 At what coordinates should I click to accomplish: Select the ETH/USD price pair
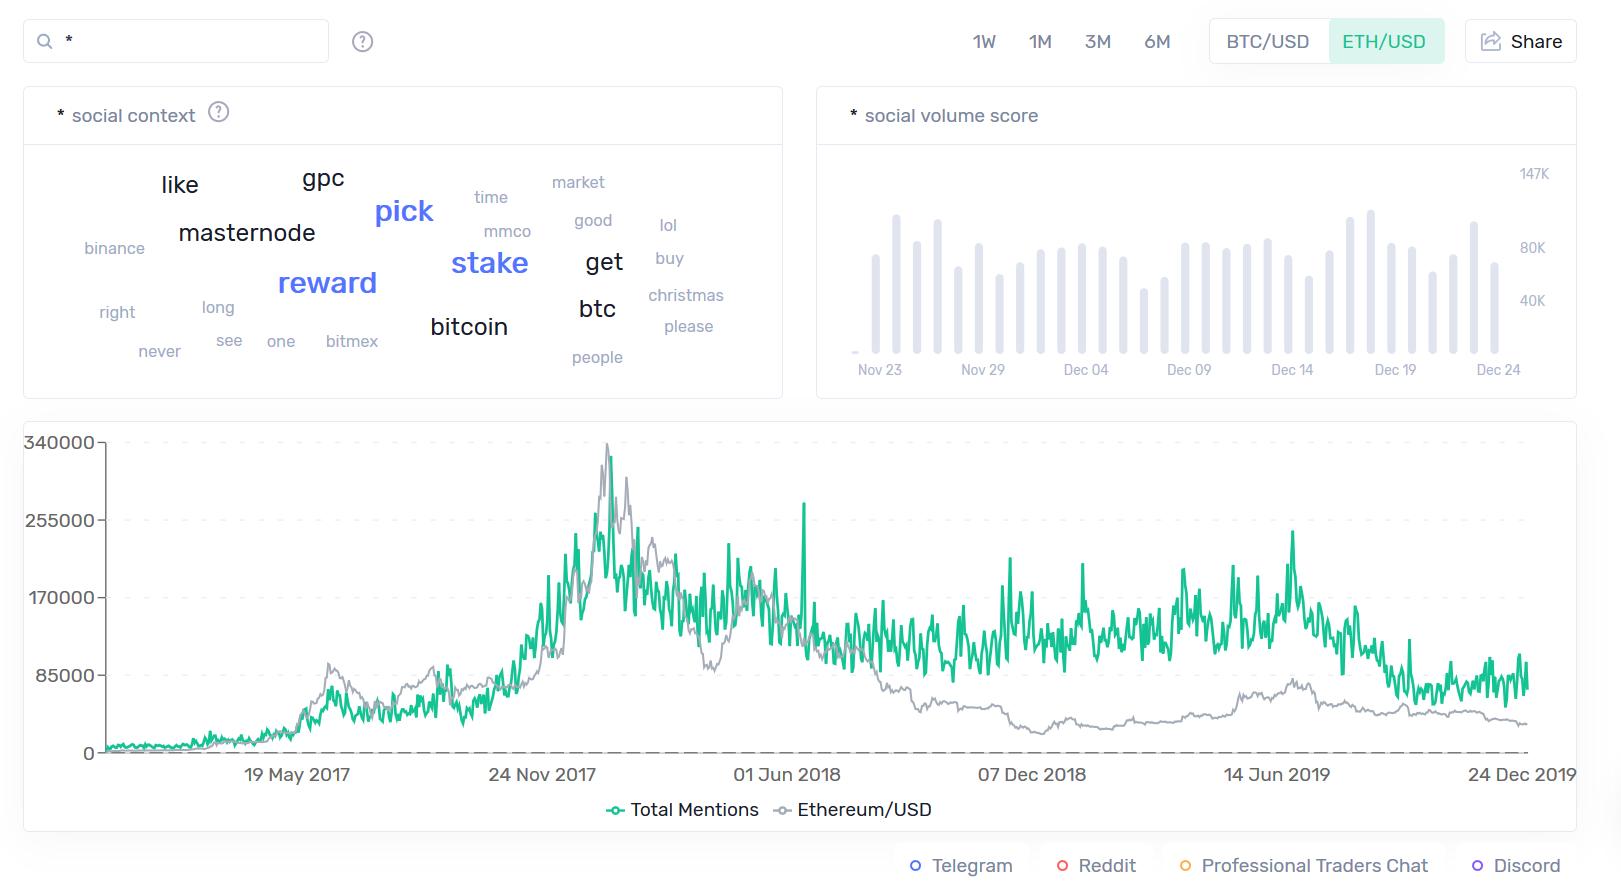(x=1384, y=41)
